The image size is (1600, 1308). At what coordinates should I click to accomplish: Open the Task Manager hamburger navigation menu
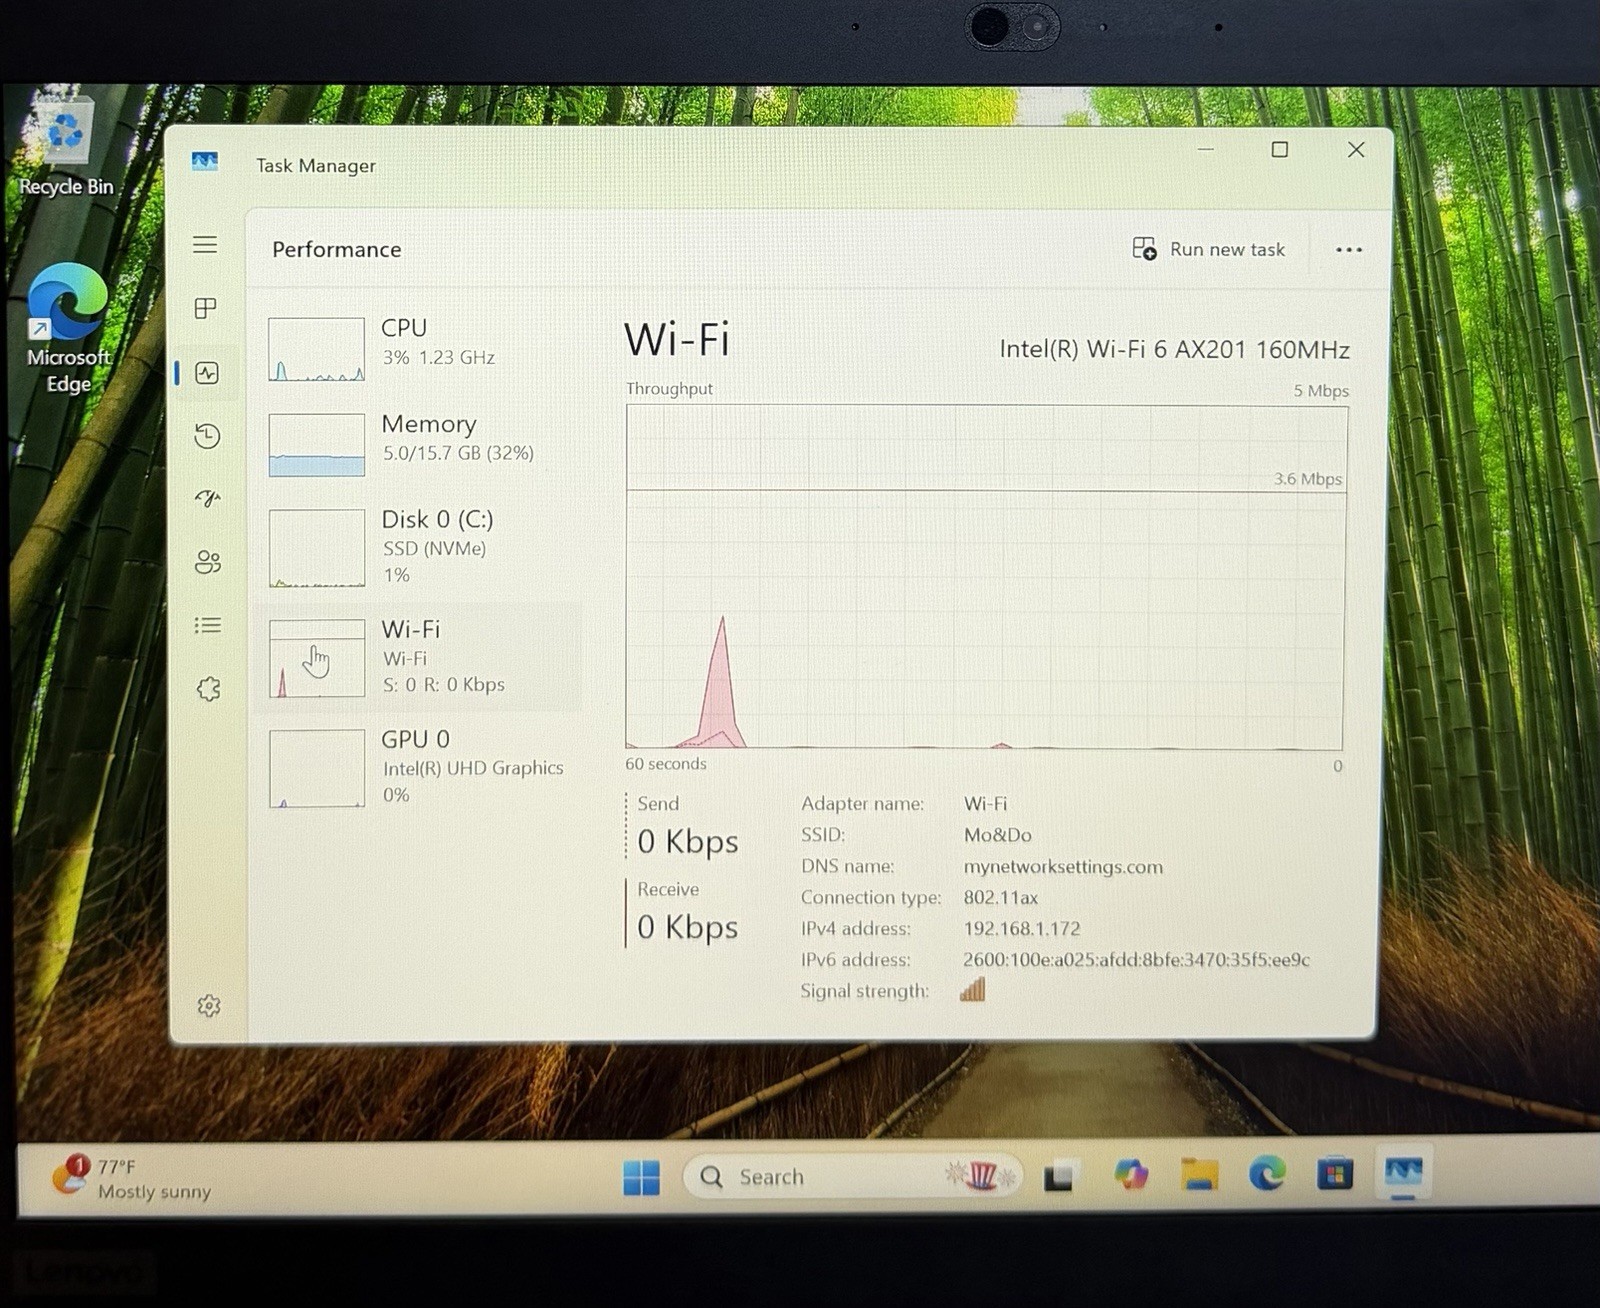[205, 245]
